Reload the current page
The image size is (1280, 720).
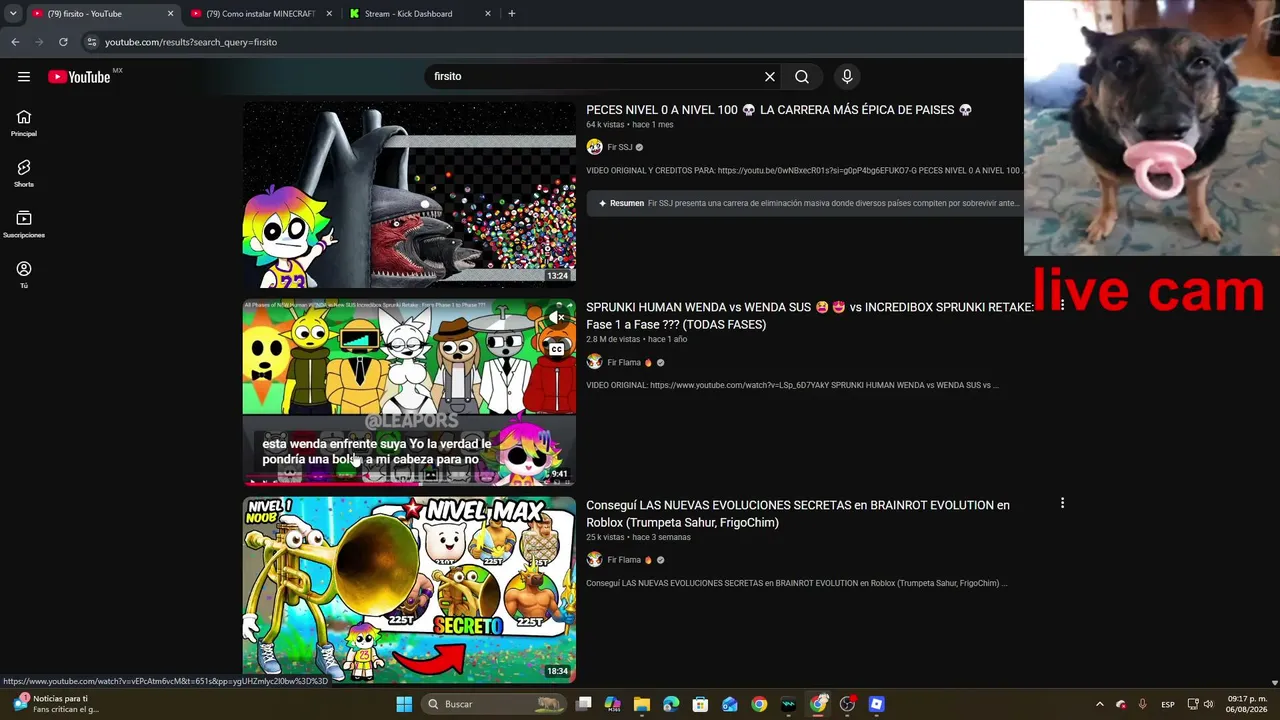pyautogui.click(x=63, y=42)
